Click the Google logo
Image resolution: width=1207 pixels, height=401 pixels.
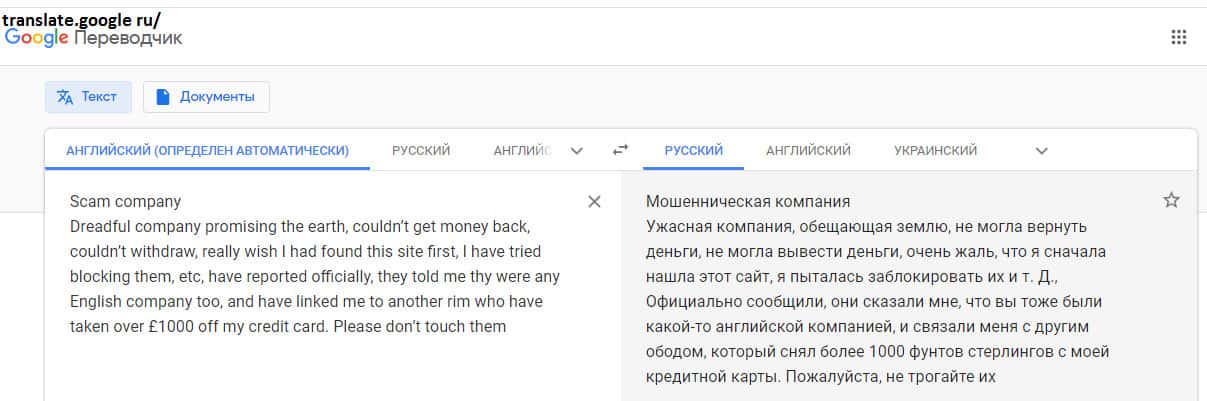(36, 38)
